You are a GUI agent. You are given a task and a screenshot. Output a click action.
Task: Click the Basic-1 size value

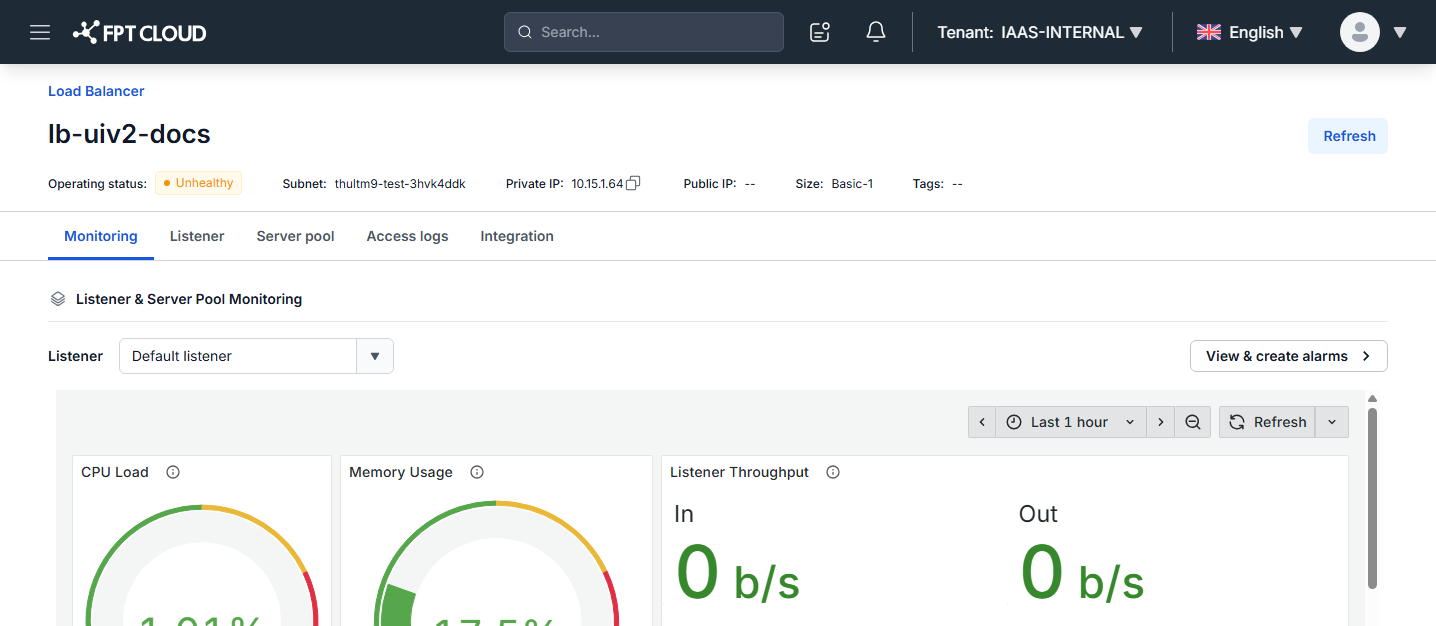click(852, 184)
